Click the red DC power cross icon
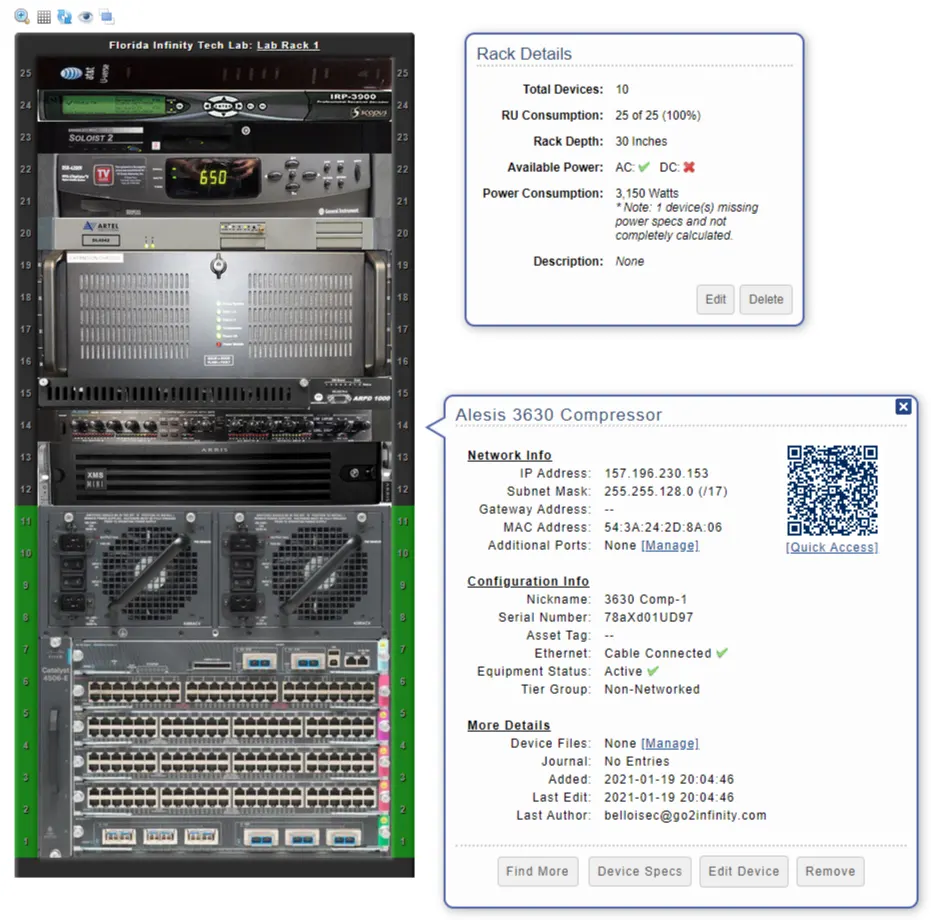Image resolution: width=931 pixels, height=920 pixels. pos(689,167)
